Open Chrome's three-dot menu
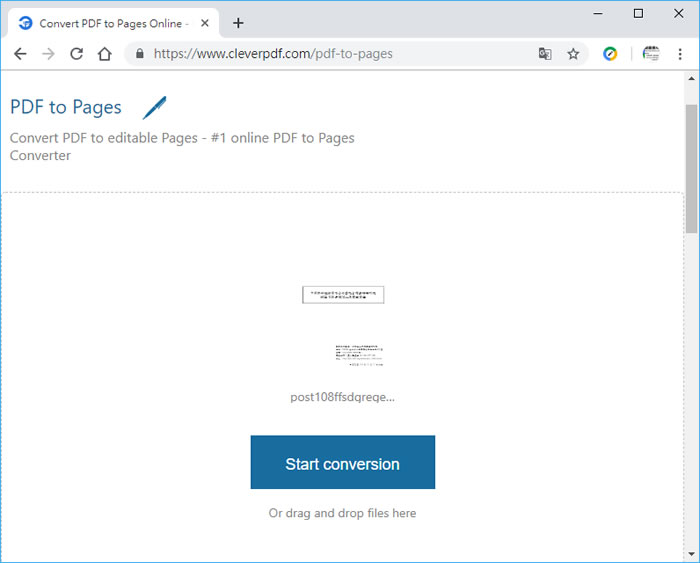The image size is (700, 563). [680, 54]
